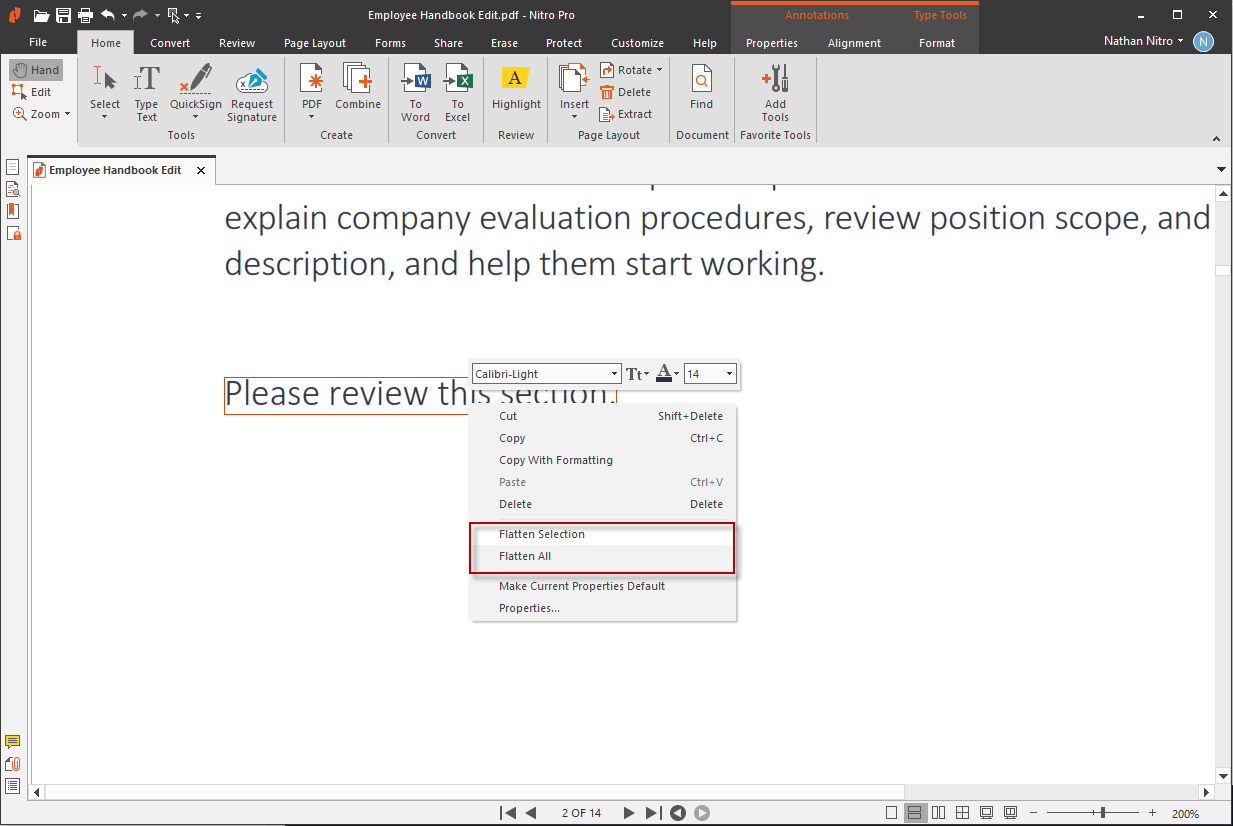Viewport: 1233px width, 826px height.
Task: Convert document To Excel
Action: pyautogui.click(x=457, y=80)
